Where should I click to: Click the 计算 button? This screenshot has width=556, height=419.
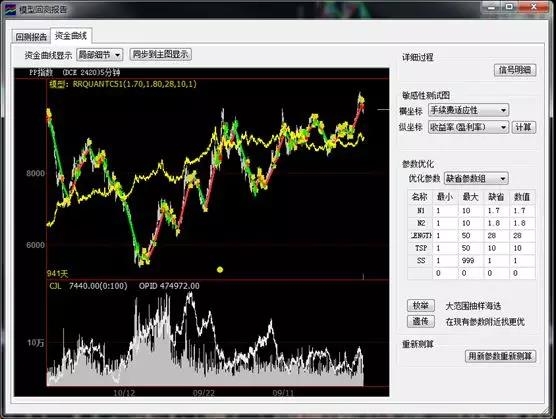(523, 127)
